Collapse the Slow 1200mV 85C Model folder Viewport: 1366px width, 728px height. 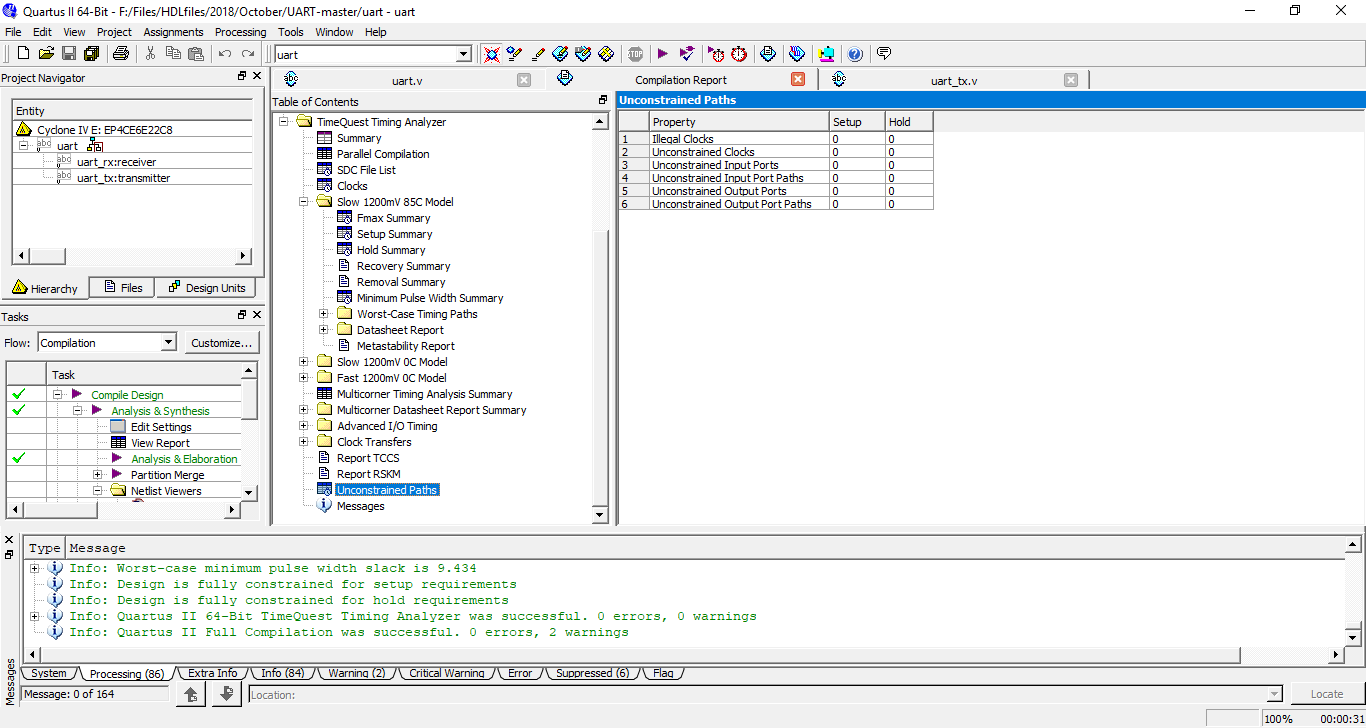pos(304,202)
